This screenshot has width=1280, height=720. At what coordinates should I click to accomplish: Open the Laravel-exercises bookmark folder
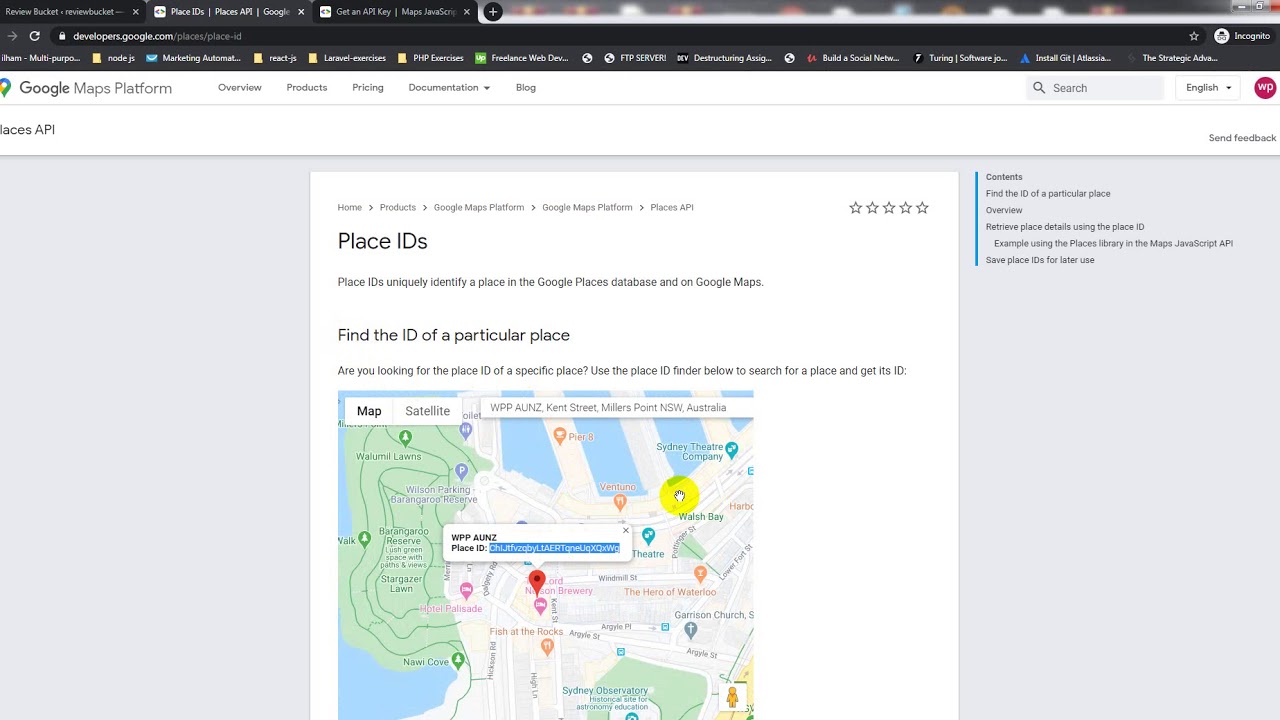coord(347,58)
